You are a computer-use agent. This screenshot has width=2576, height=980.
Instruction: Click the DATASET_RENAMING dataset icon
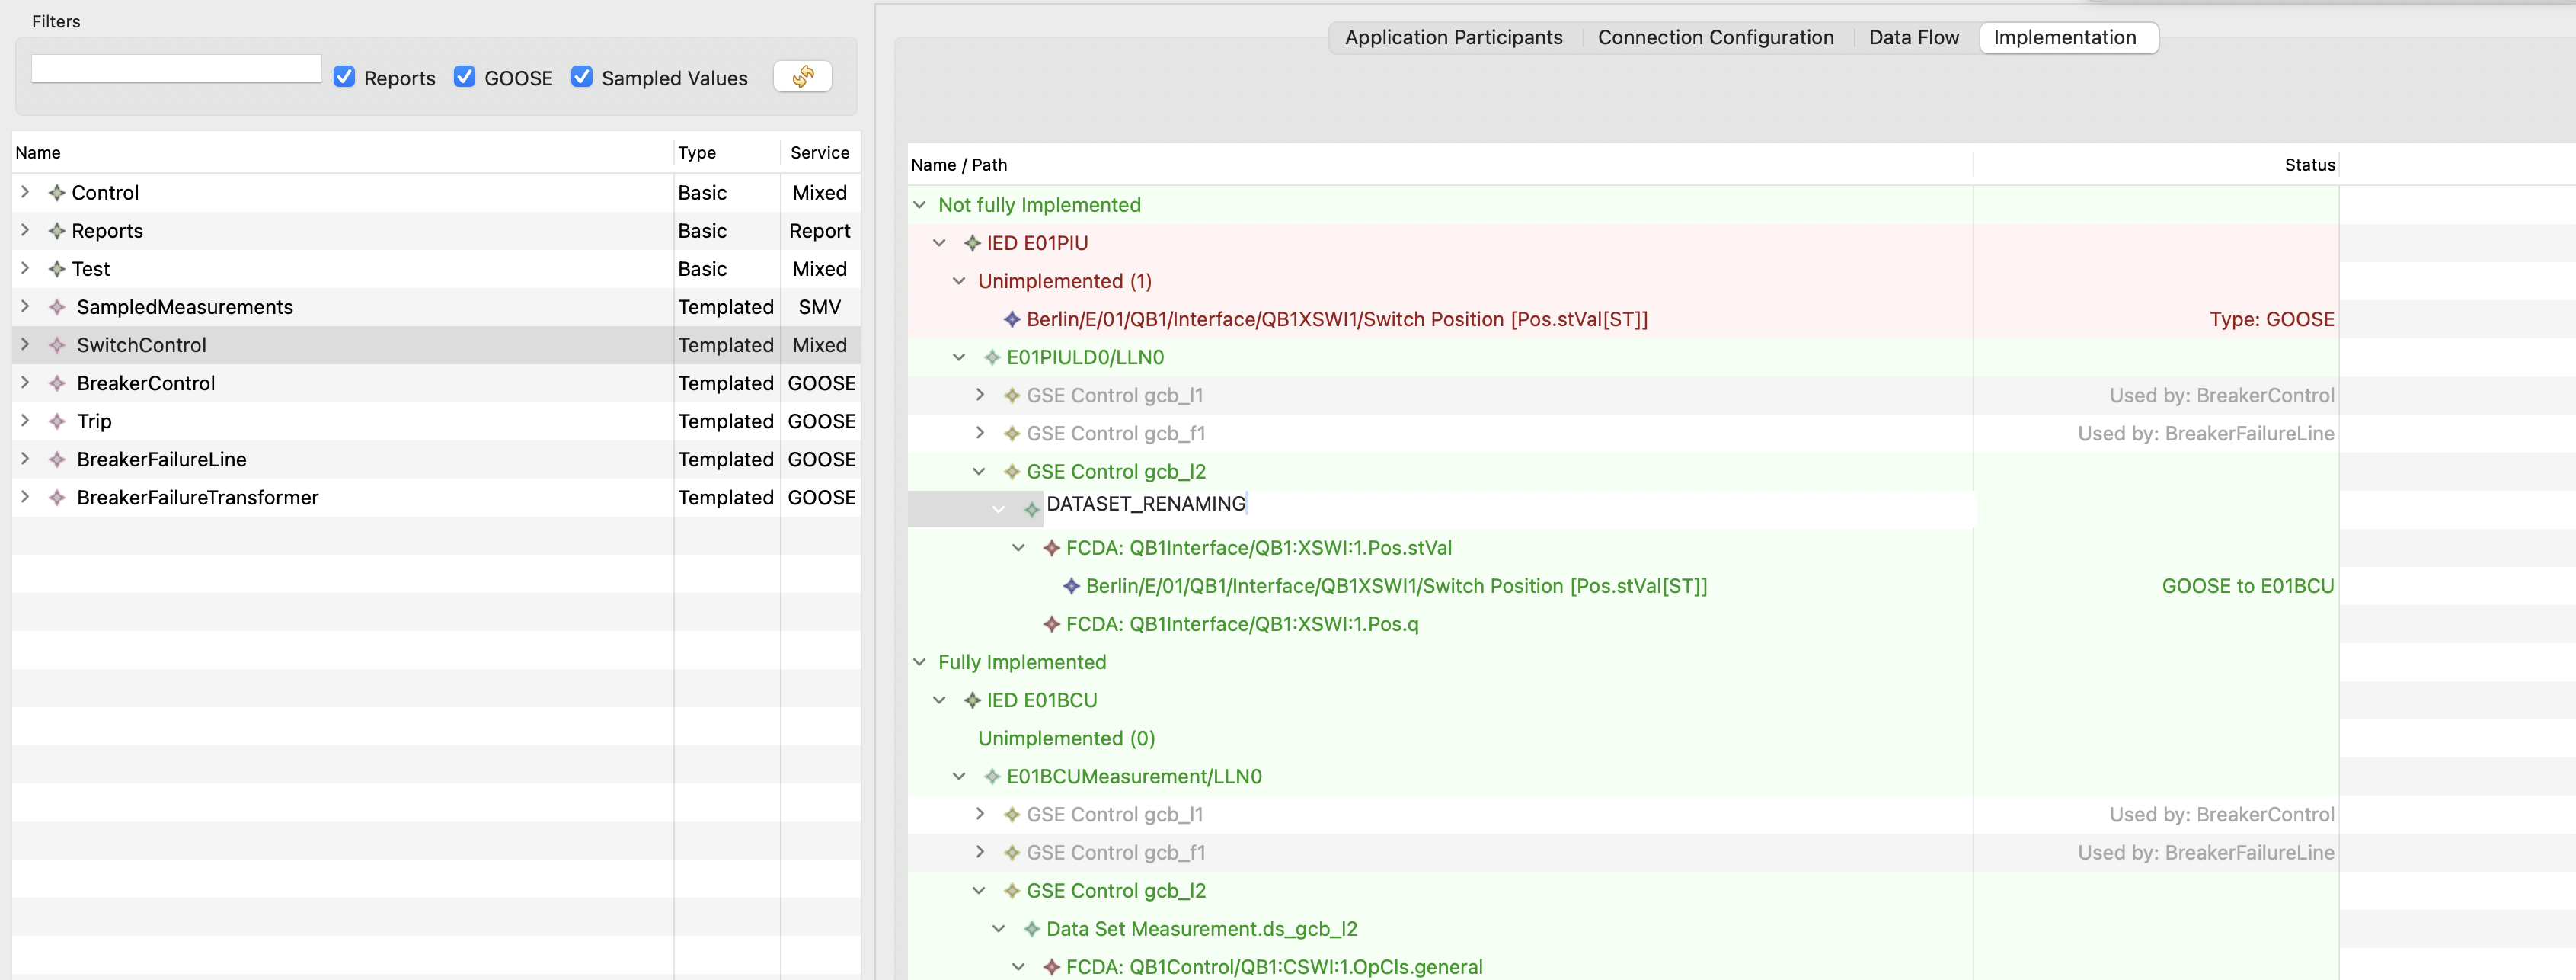click(x=1032, y=509)
